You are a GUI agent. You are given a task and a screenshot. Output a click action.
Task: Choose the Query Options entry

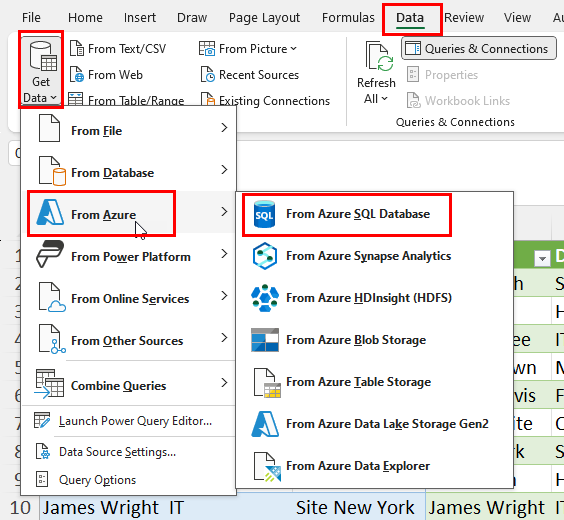[128, 480]
